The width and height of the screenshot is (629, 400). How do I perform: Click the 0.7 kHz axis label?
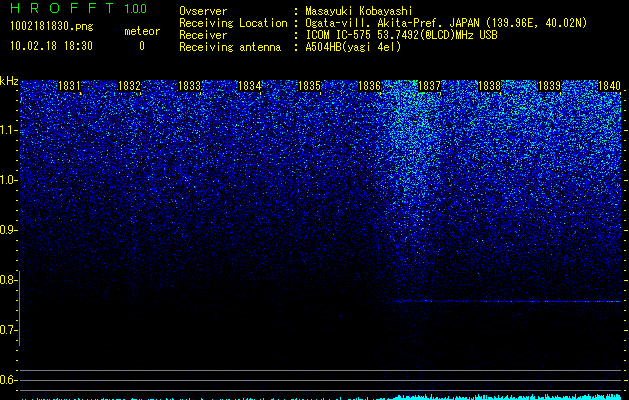(9, 330)
